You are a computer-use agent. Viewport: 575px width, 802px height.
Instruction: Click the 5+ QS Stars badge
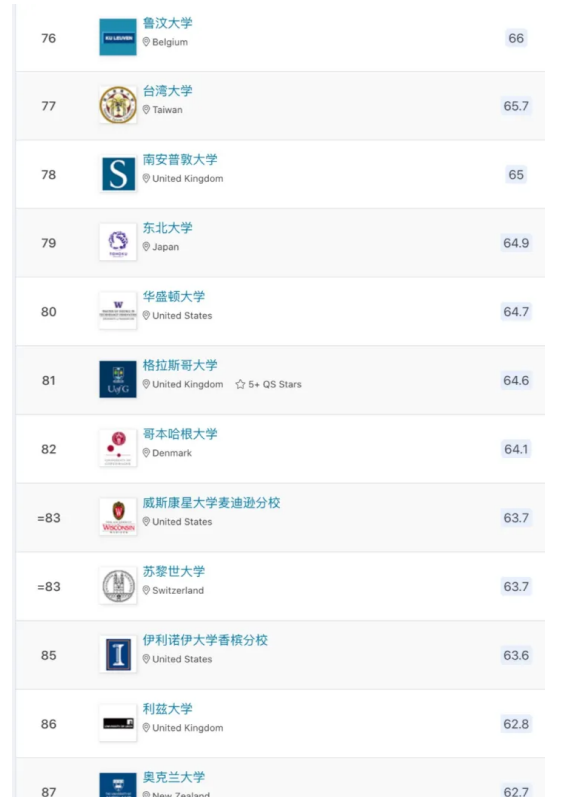tap(269, 384)
